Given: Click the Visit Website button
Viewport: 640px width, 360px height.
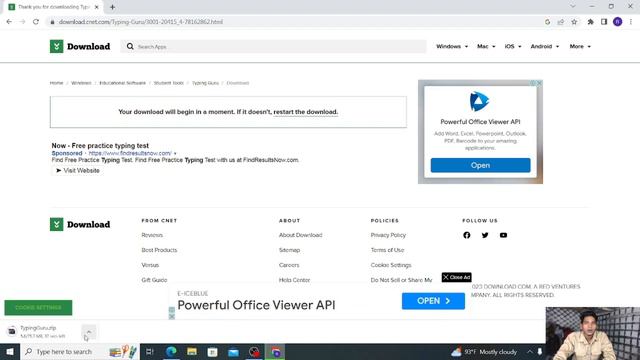Looking at the screenshot, I should [x=78, y=171].
